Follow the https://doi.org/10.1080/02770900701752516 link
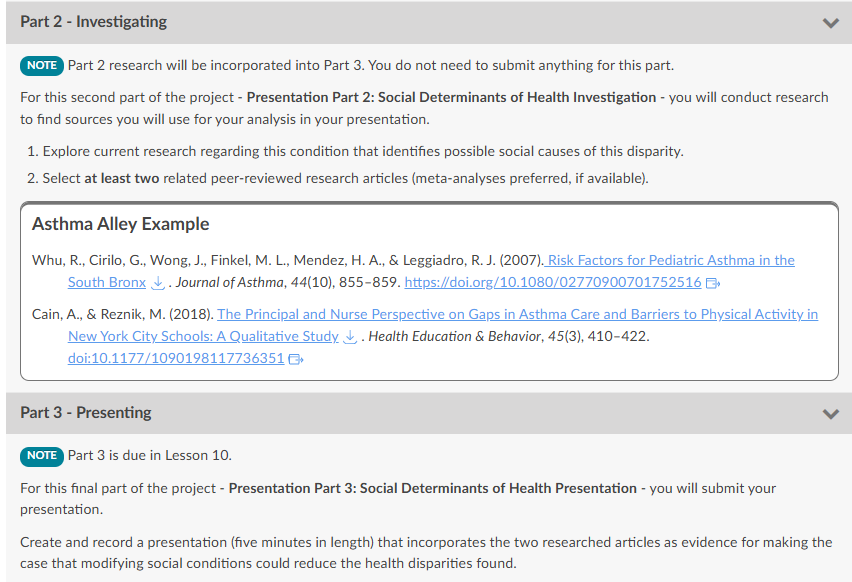This screenshot has height=582, width=852. [552, 283]
